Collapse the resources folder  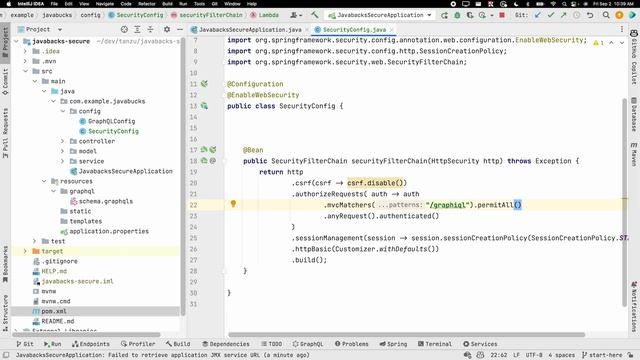pyautogui.click(x=44, y=181)
